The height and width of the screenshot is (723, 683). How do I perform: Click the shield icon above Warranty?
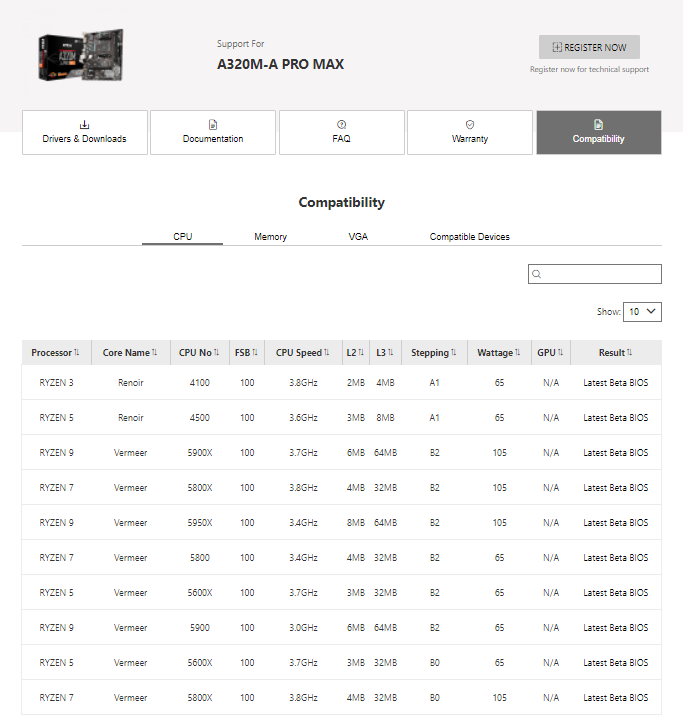click(x=470, y=124)
